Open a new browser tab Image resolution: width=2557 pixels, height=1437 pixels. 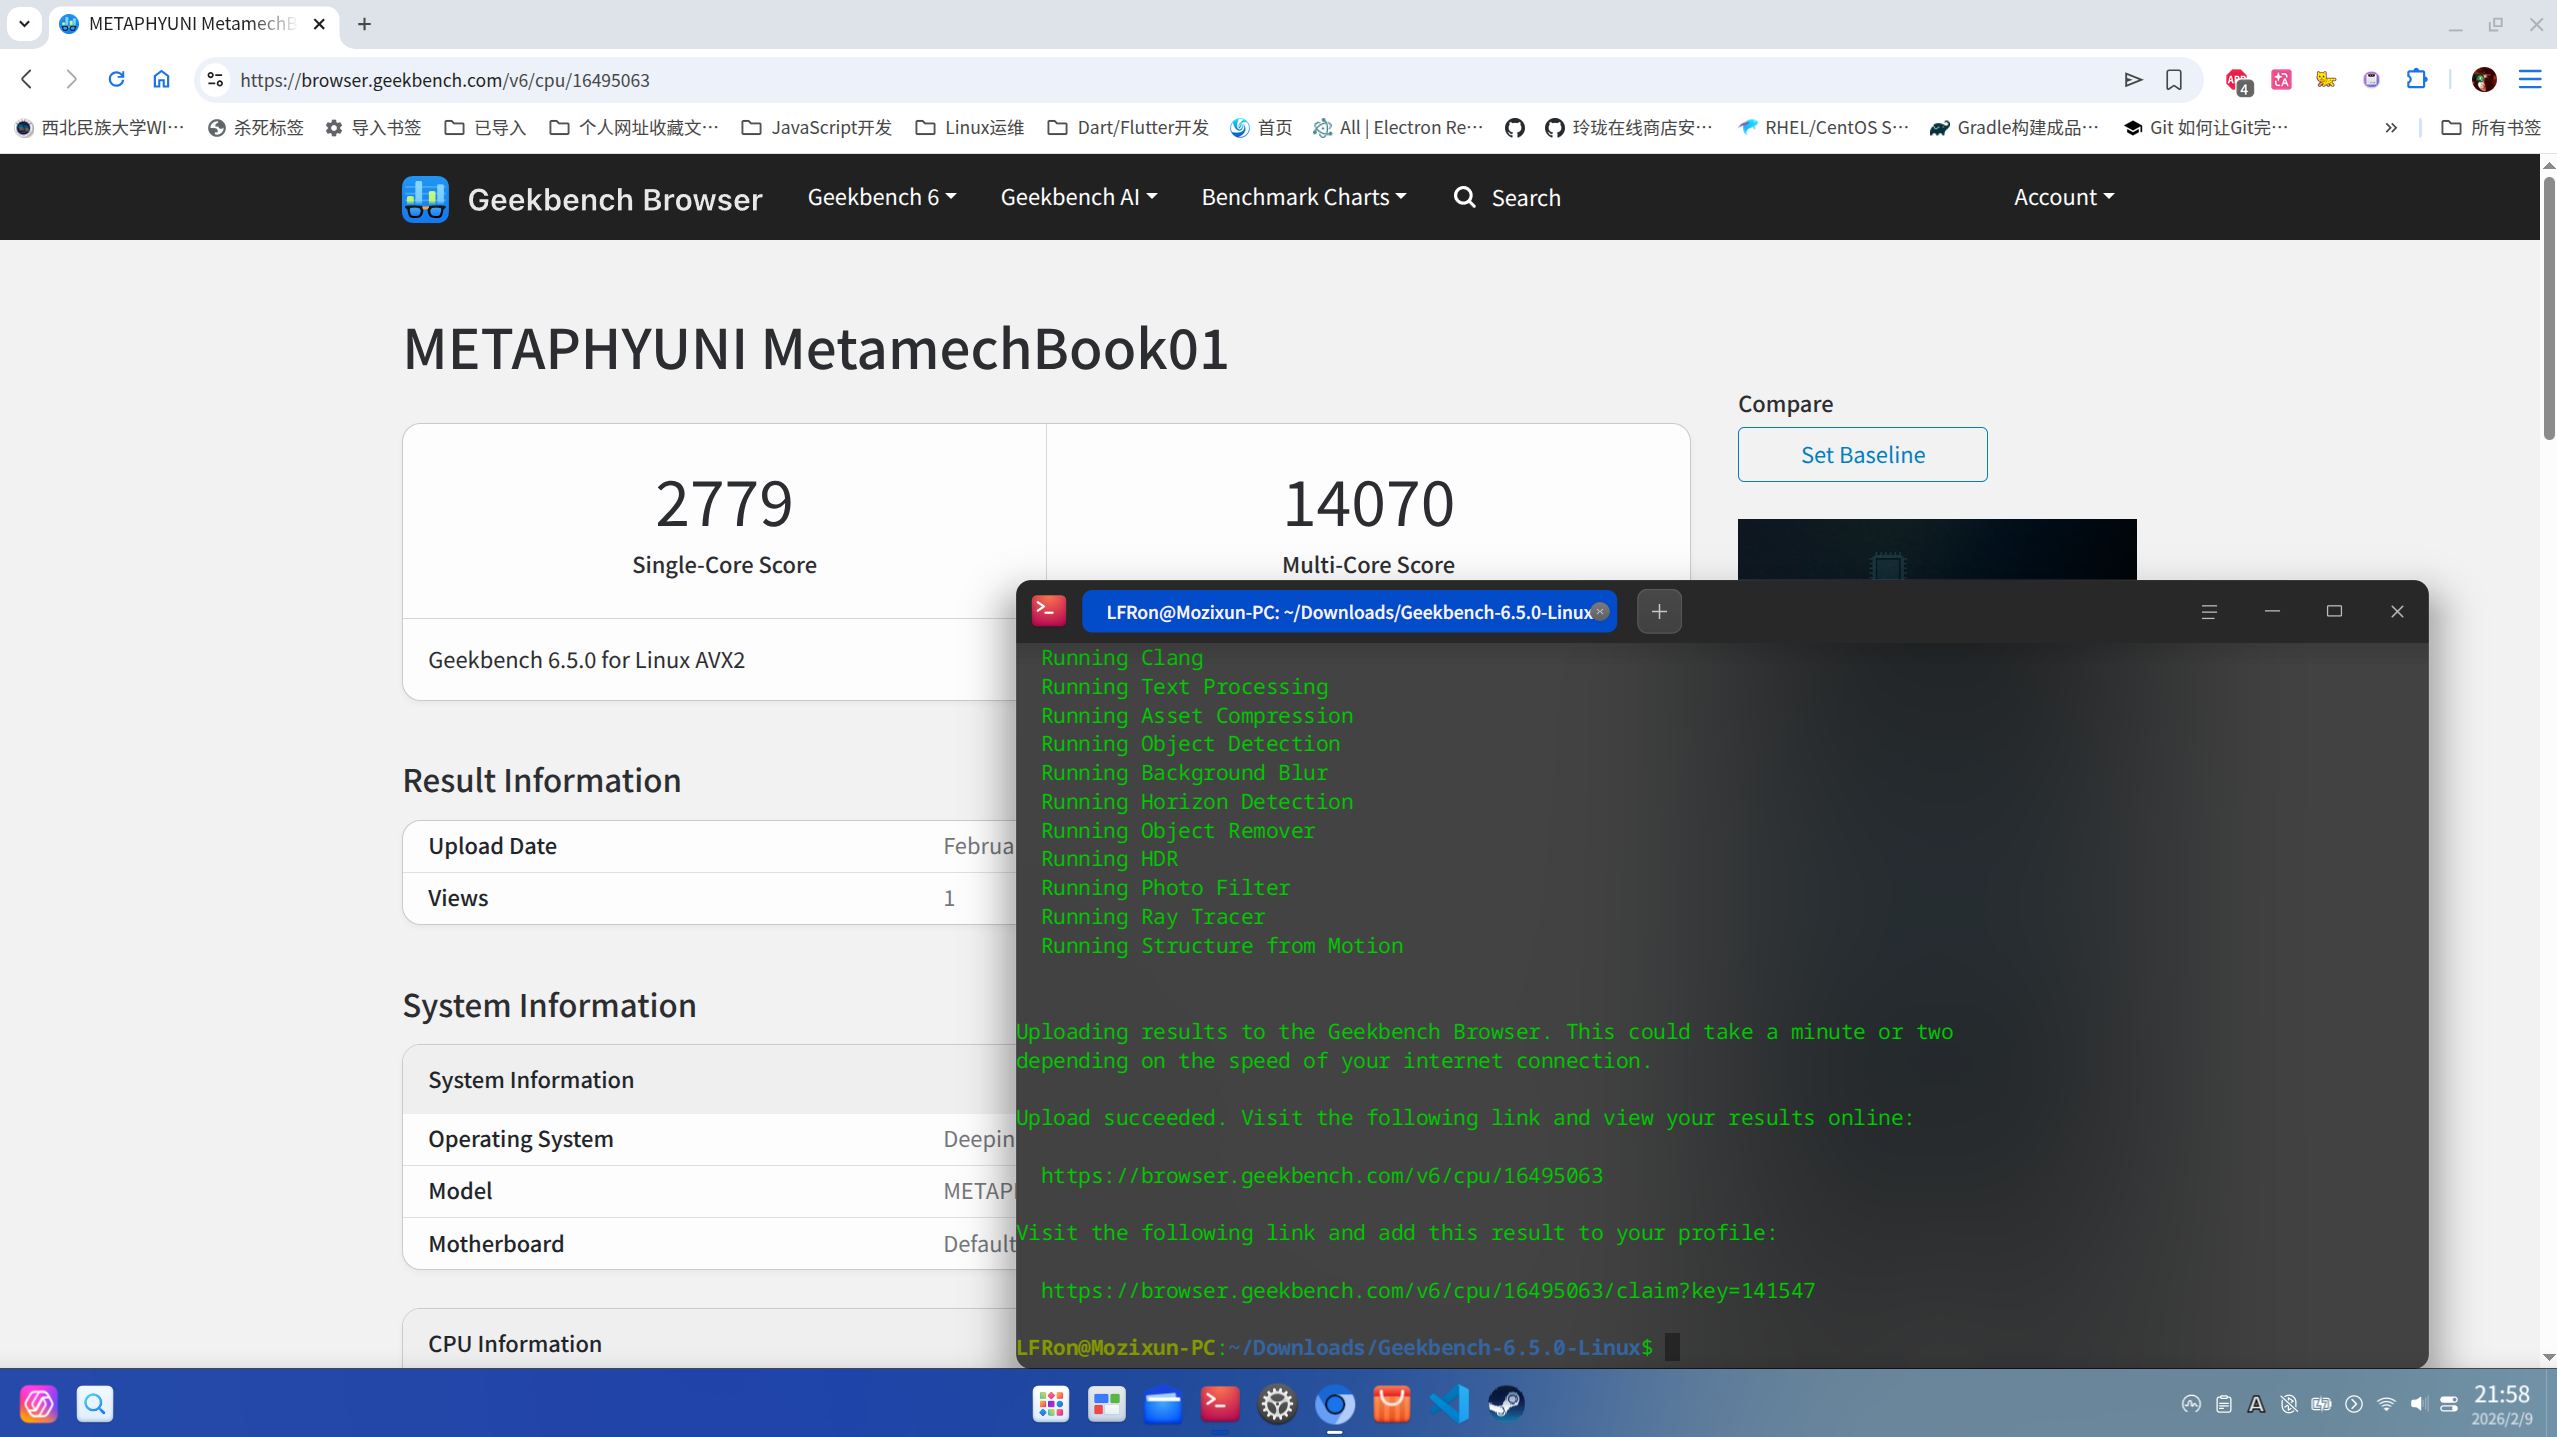(364, 24)
